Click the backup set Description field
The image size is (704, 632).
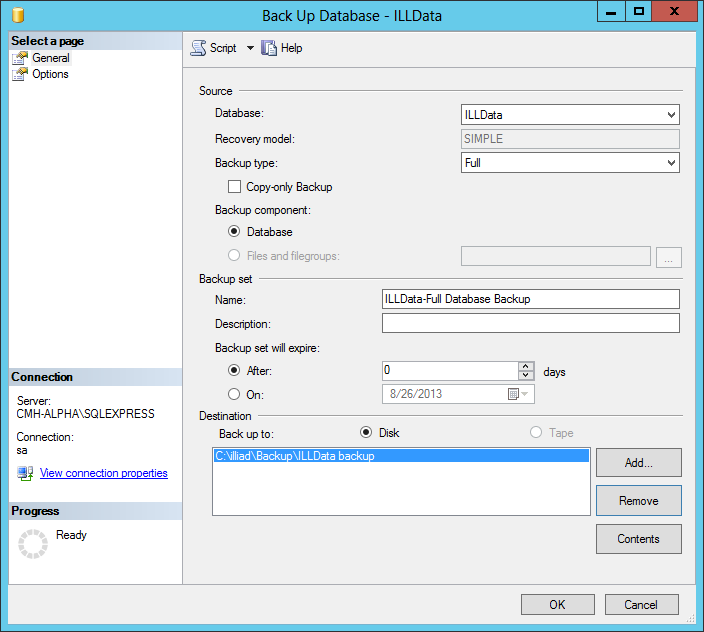[530, 323]
